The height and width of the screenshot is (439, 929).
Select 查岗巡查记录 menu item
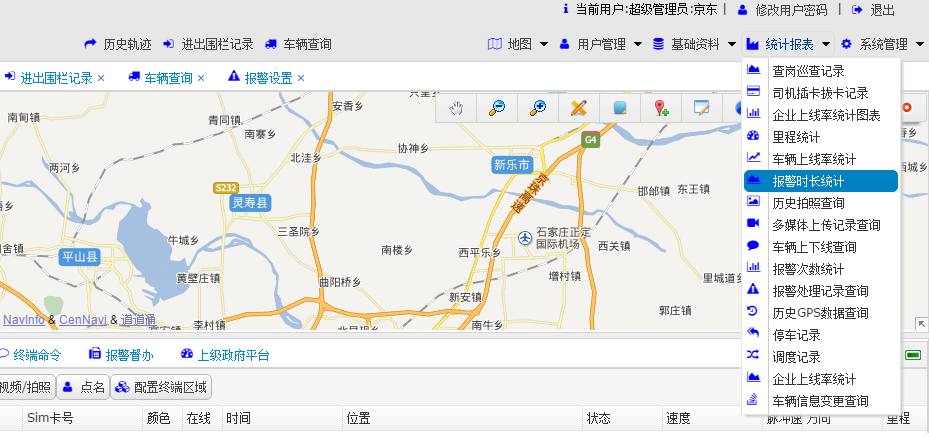[821, 71]
